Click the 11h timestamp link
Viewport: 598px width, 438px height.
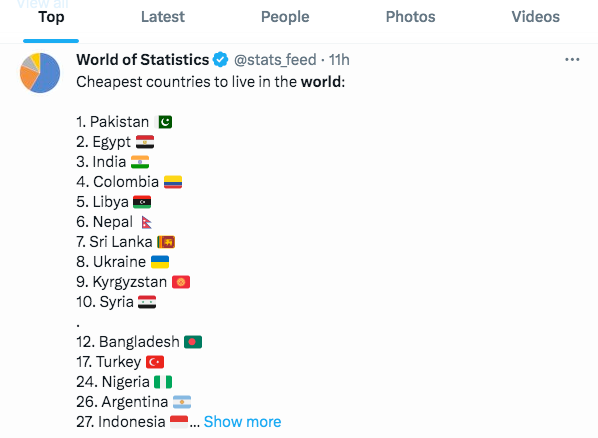339,60
